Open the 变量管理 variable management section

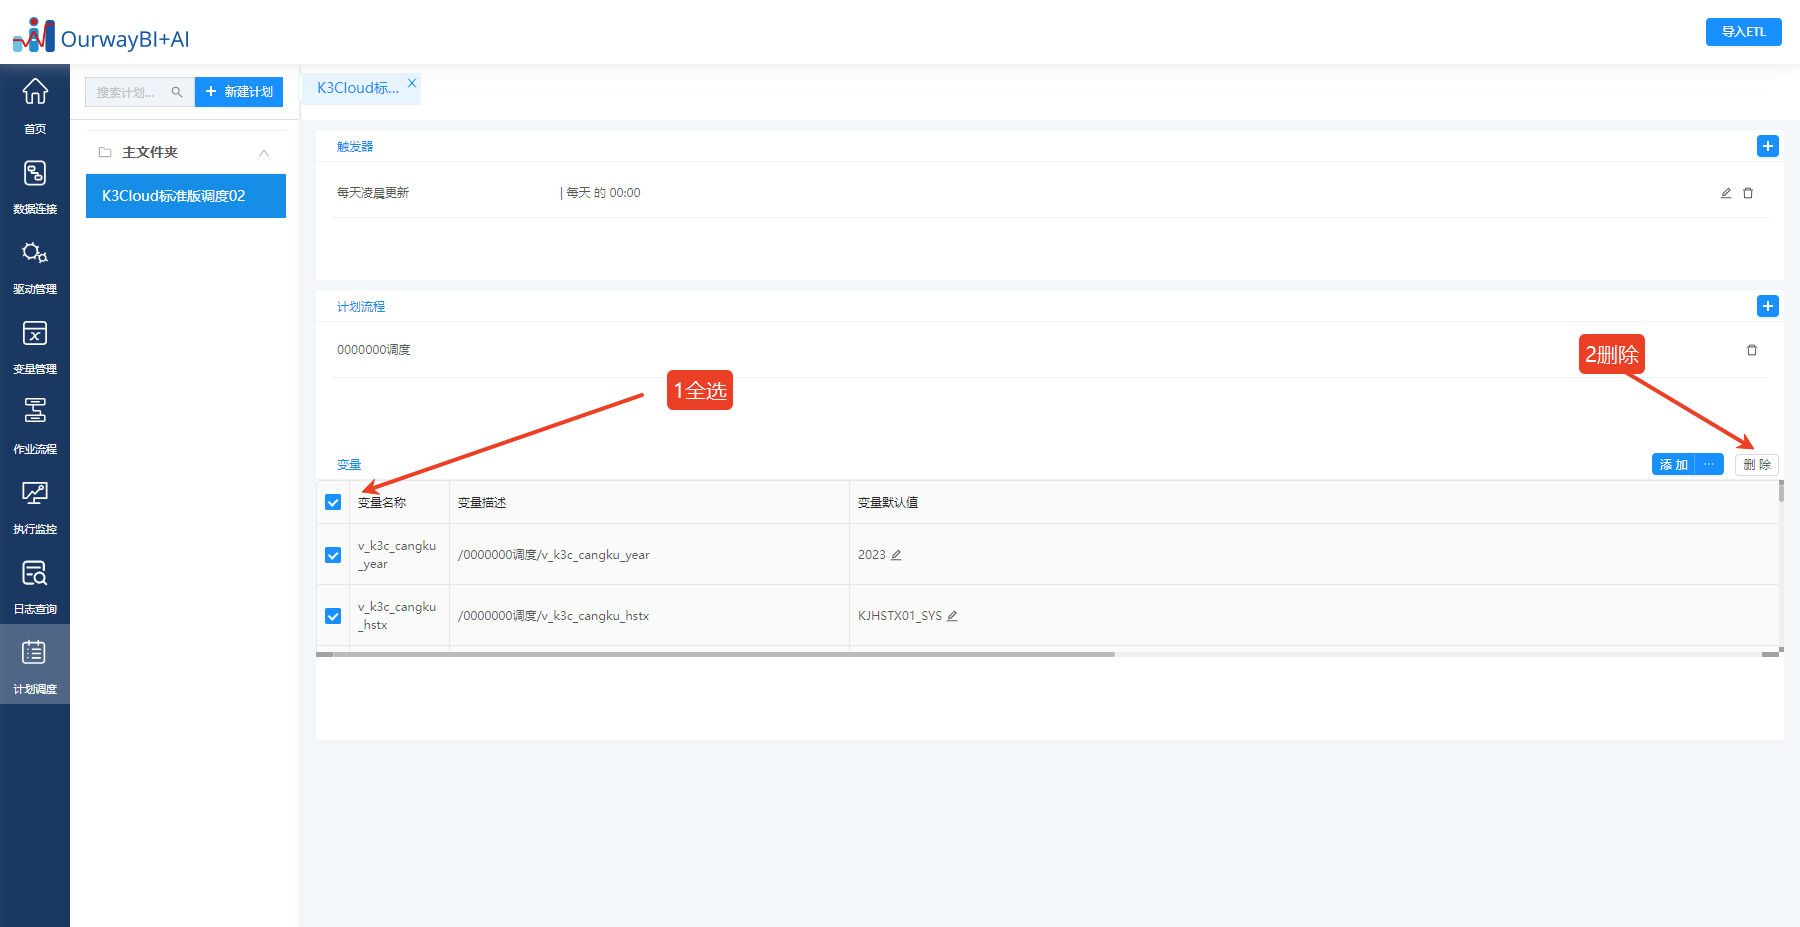click(x=35, y=345)
